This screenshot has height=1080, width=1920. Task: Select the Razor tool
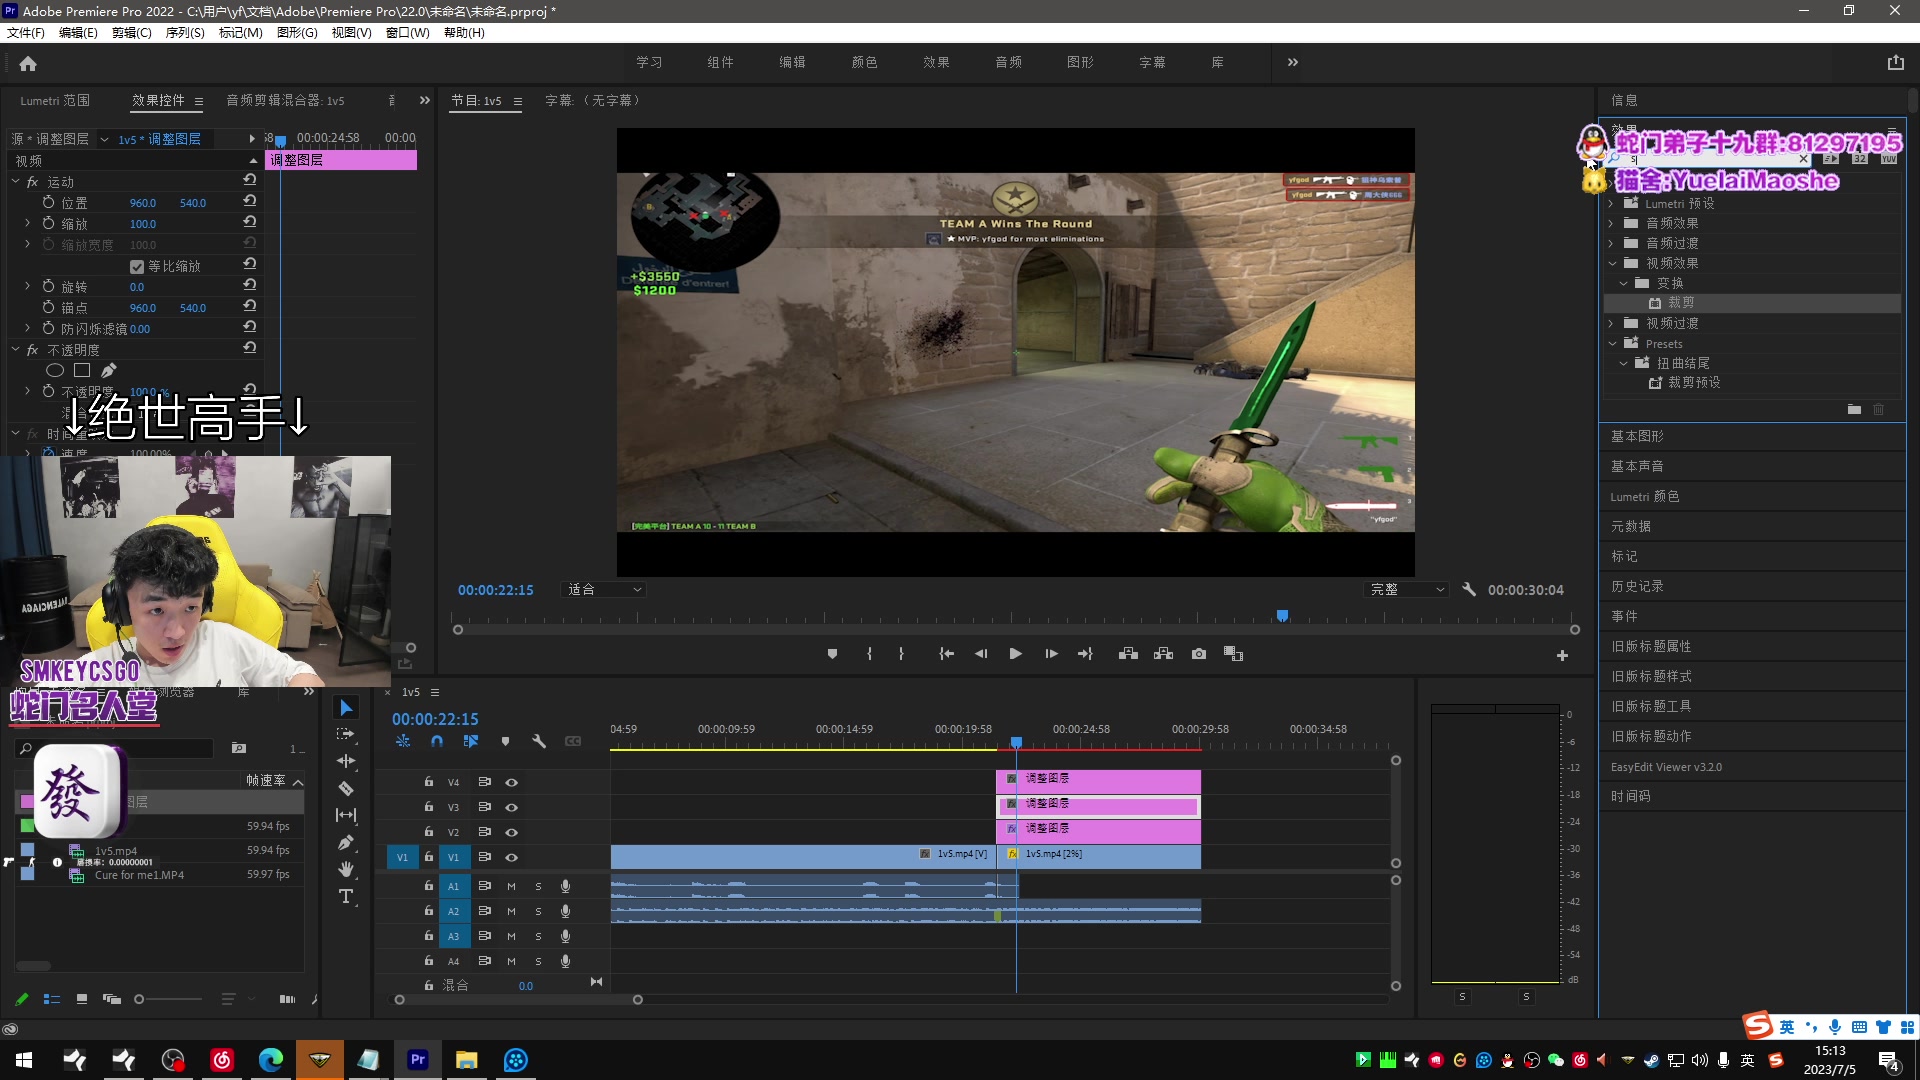346,788
